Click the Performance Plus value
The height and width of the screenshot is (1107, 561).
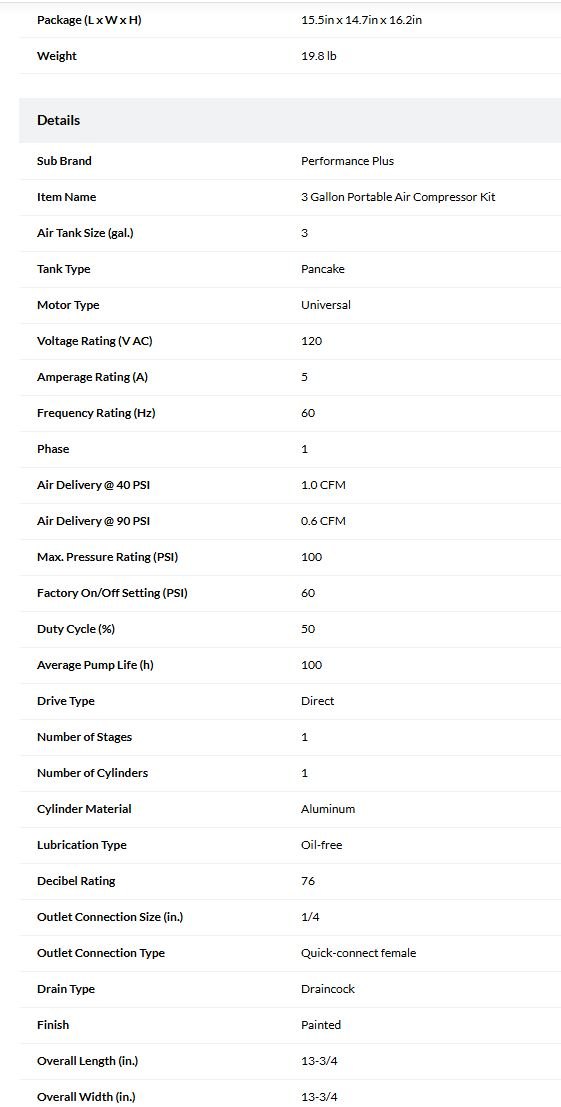tap(347, 161)
